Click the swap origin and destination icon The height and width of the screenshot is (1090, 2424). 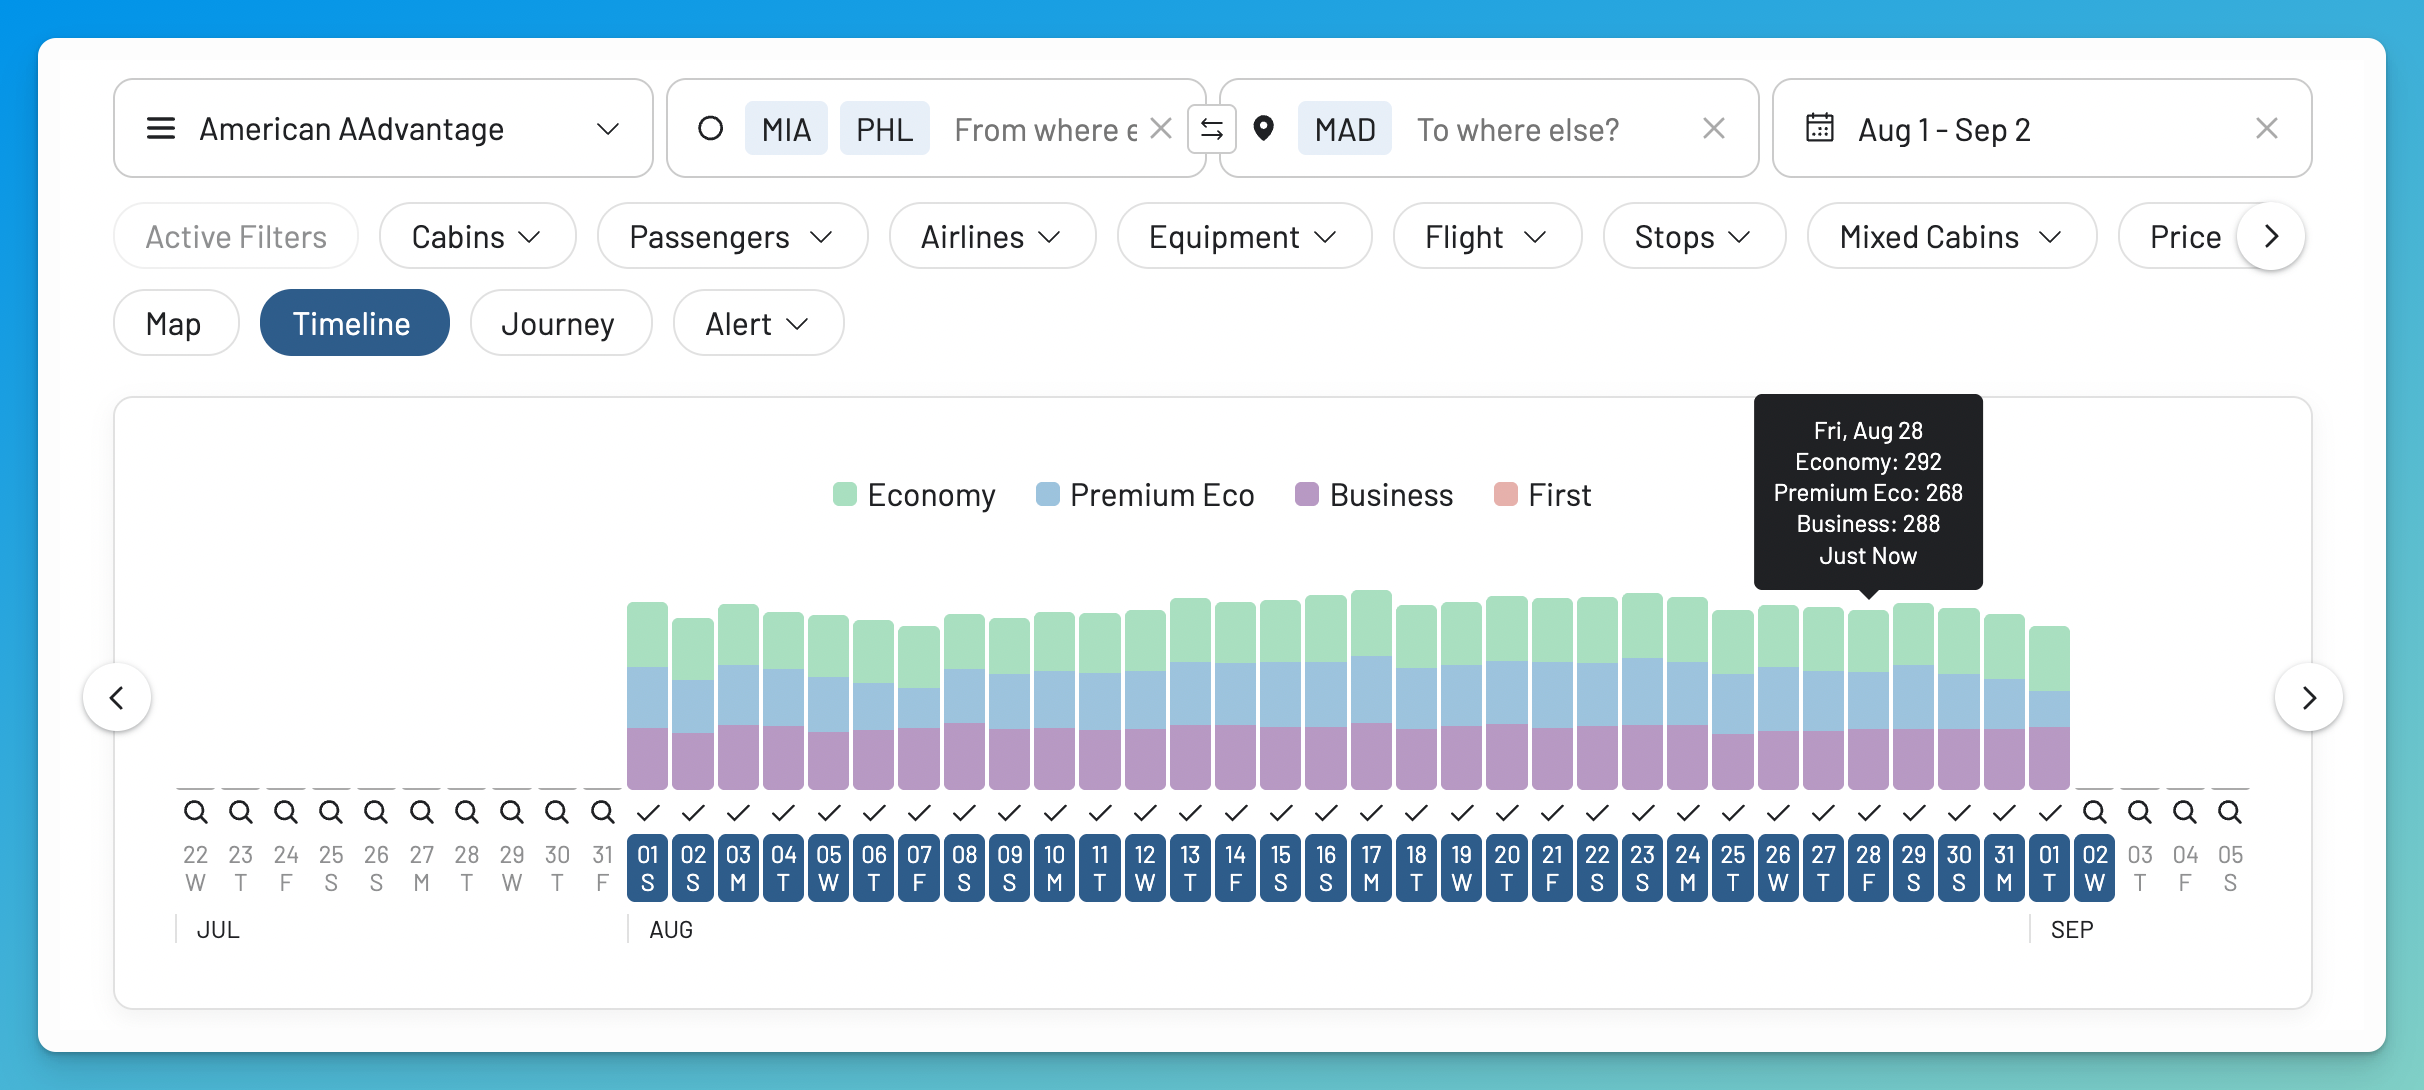click(x=1212, y=129)
